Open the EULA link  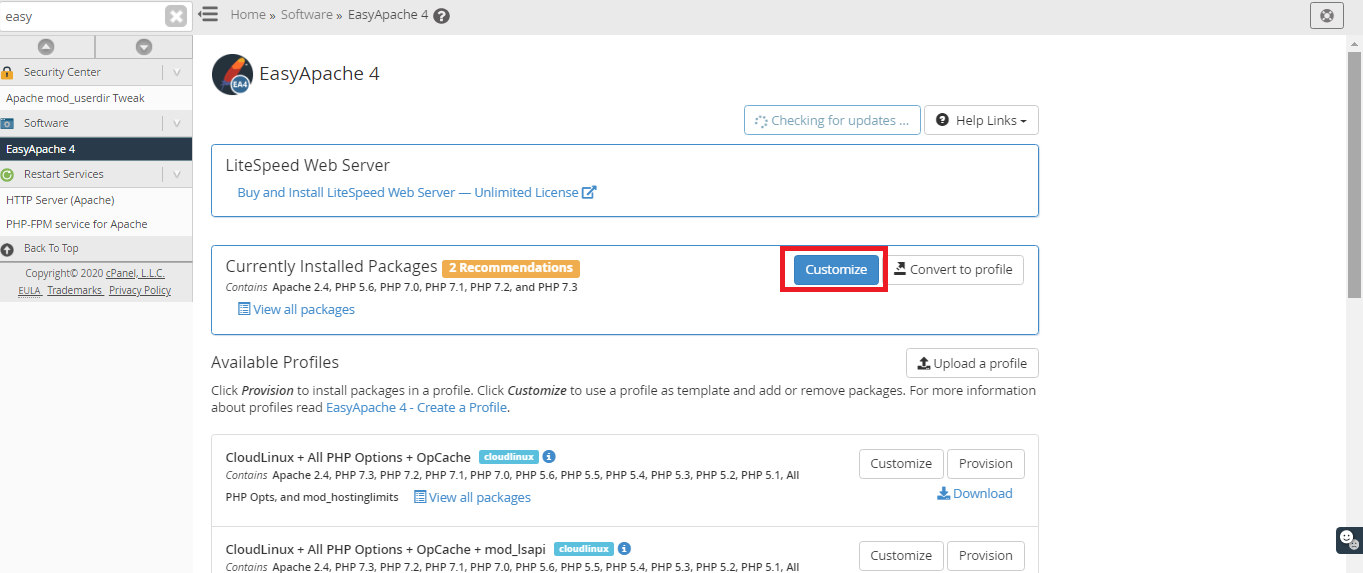(x=29, y=290)
